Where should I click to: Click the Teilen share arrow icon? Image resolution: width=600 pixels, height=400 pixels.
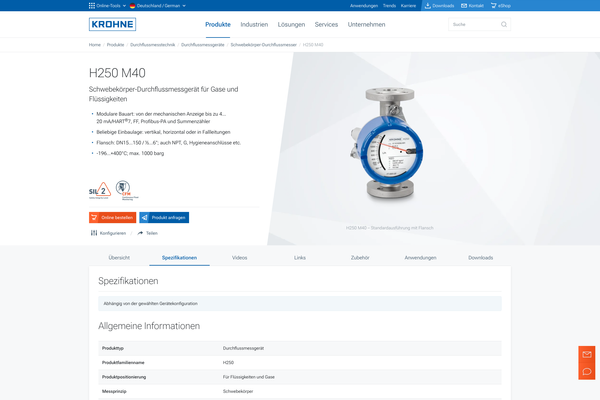click(140, 233)
